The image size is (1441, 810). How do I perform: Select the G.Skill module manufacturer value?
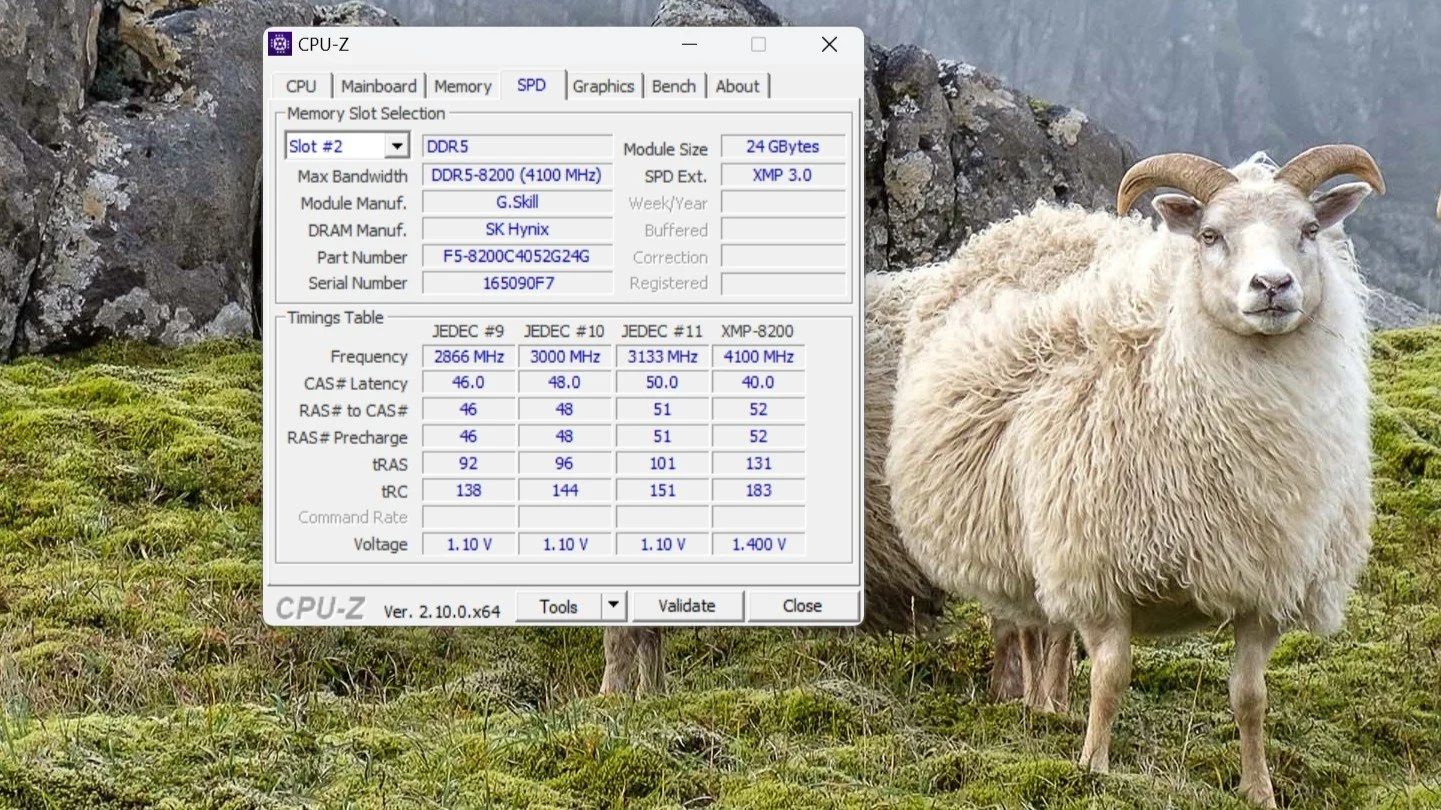pos(517,202)
